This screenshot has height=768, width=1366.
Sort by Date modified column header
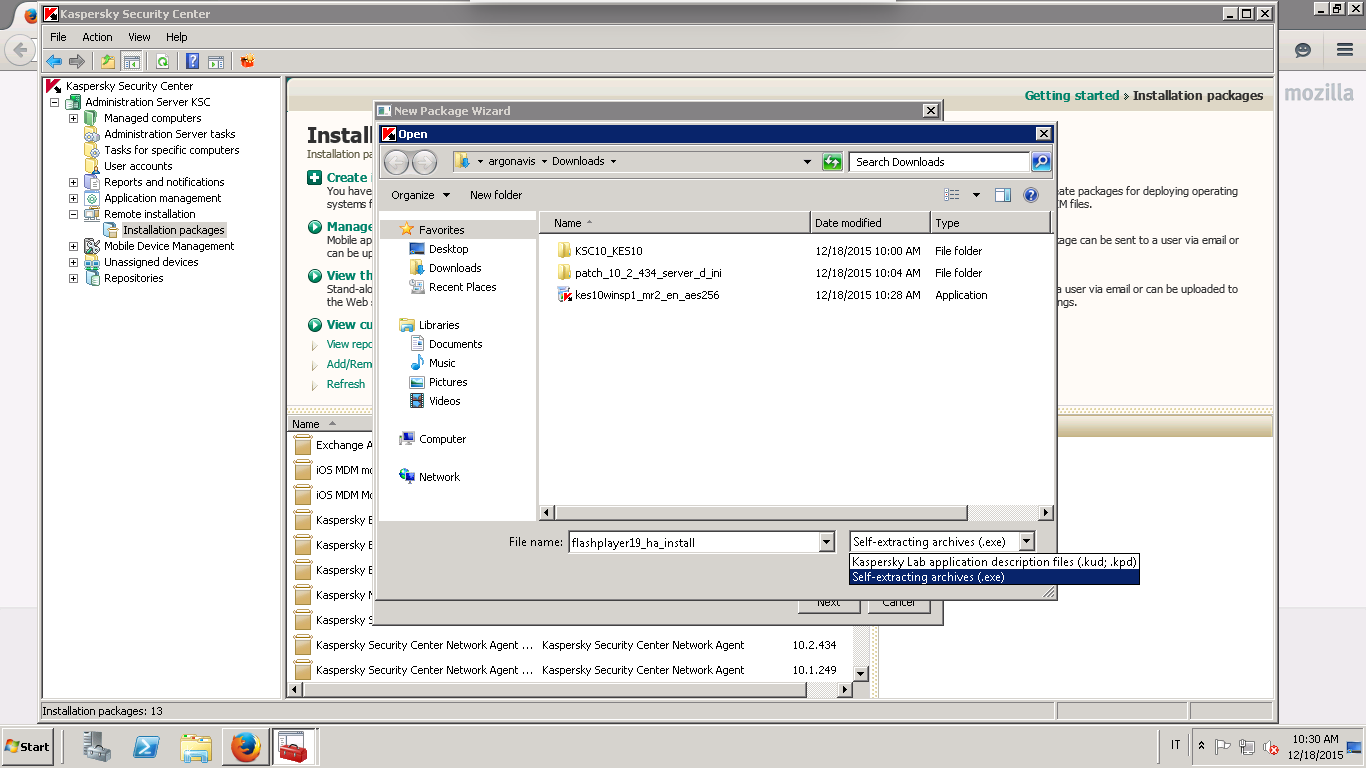870,223
